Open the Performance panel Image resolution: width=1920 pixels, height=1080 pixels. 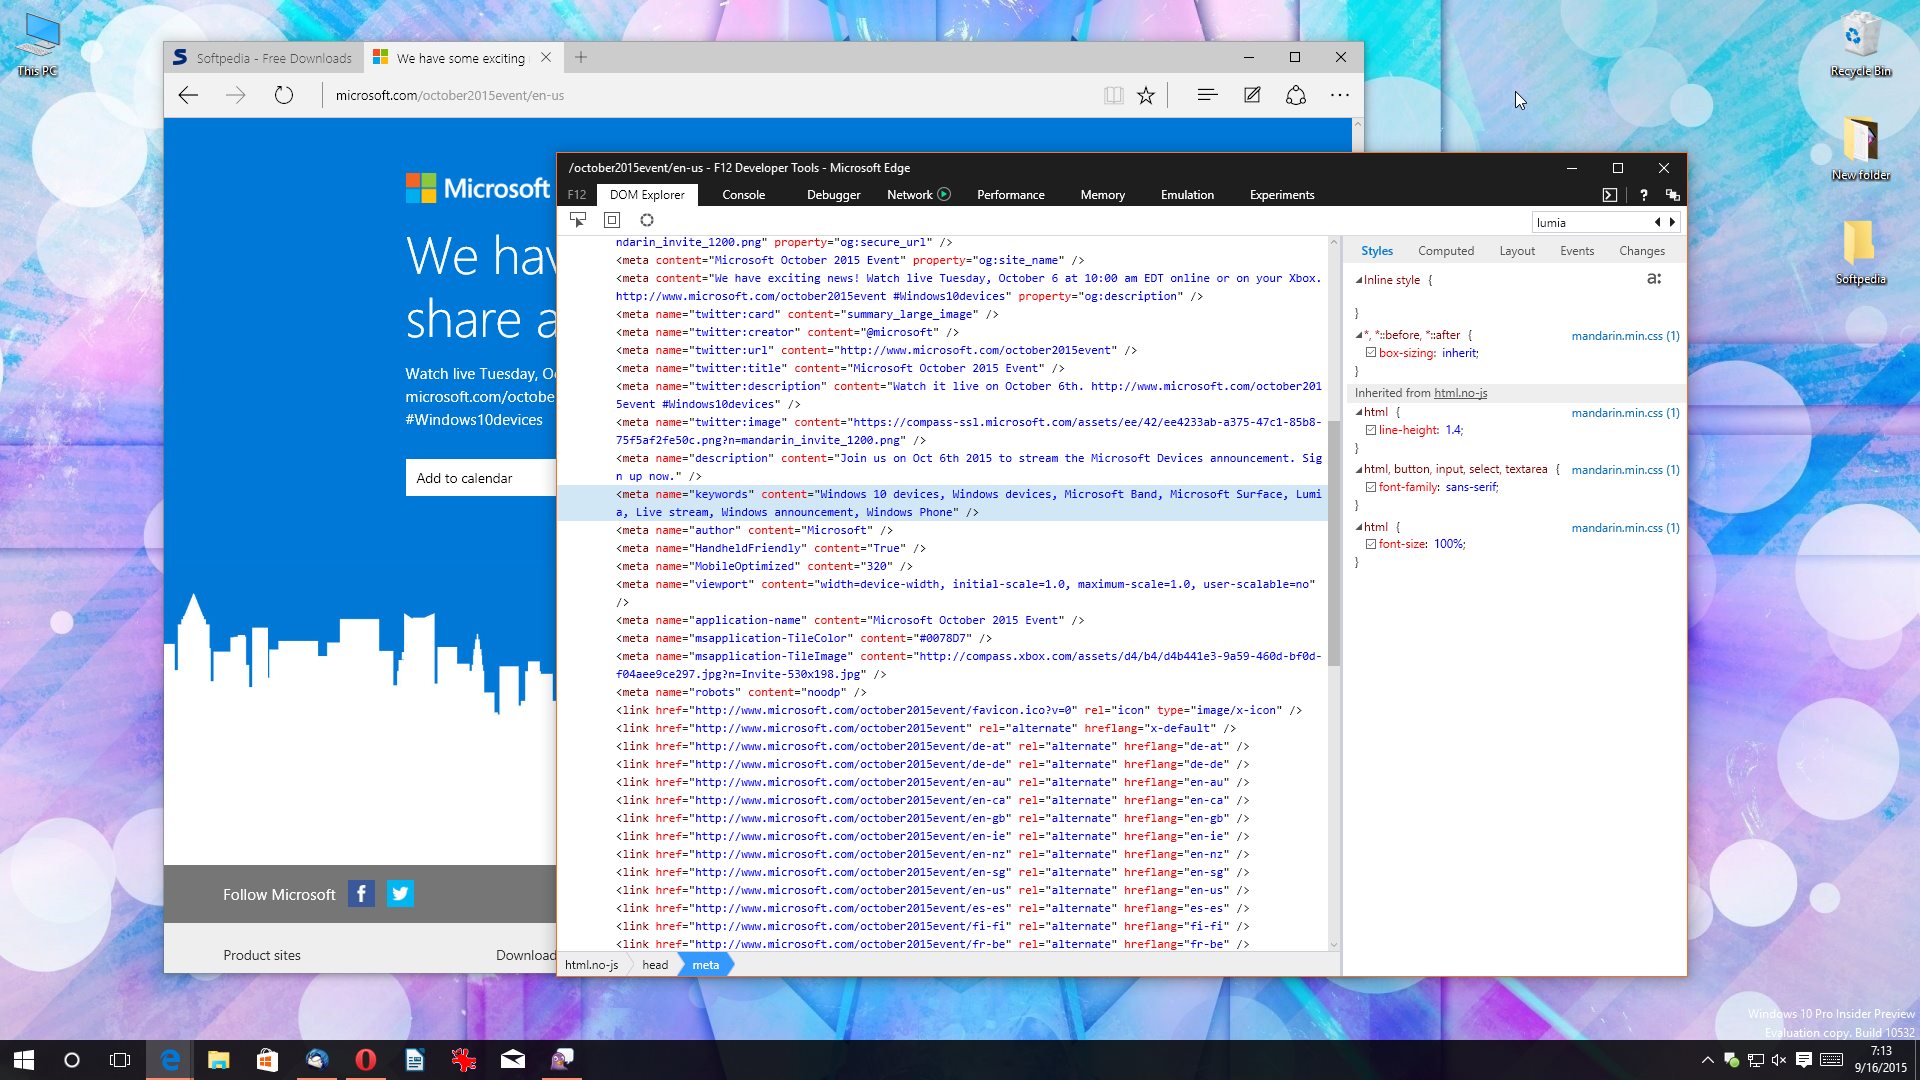(x=1010, y=194)
